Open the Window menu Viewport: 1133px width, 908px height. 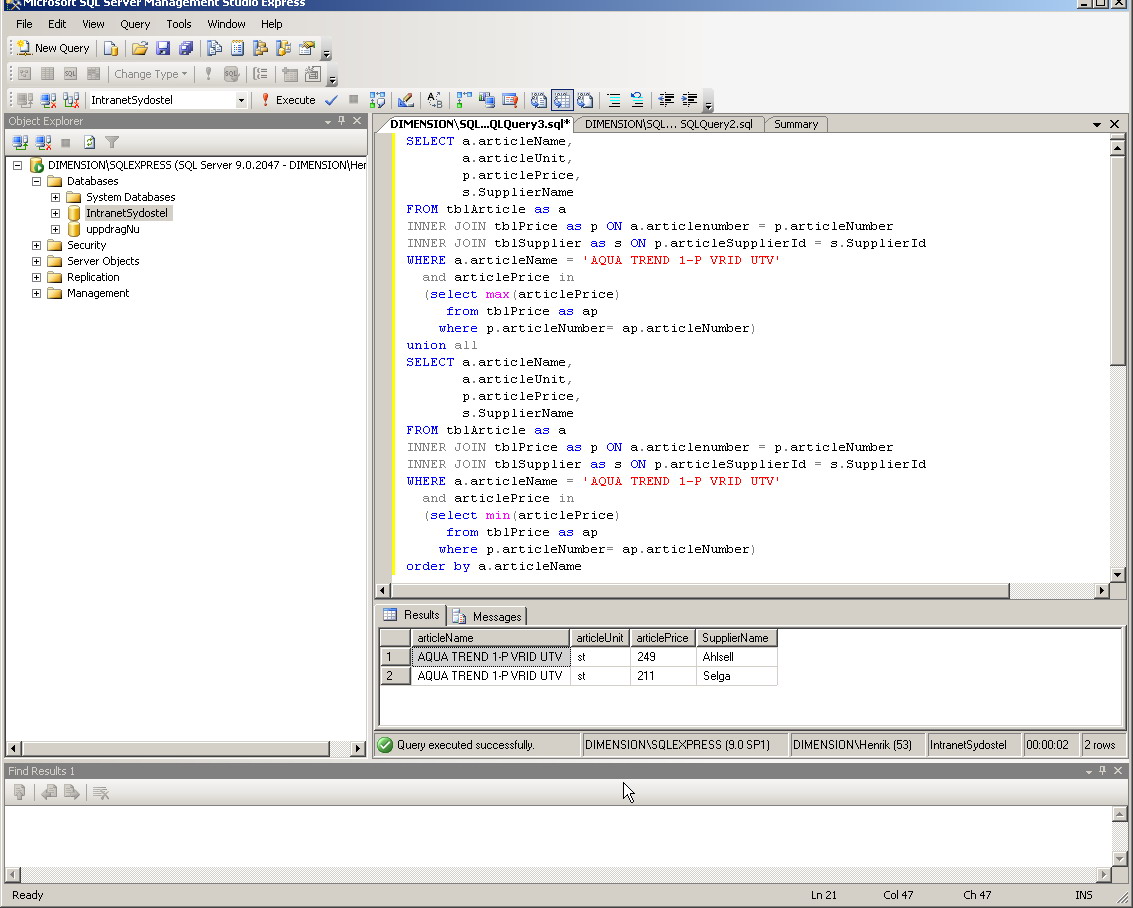pyautogui.click(x=226, y=24)
